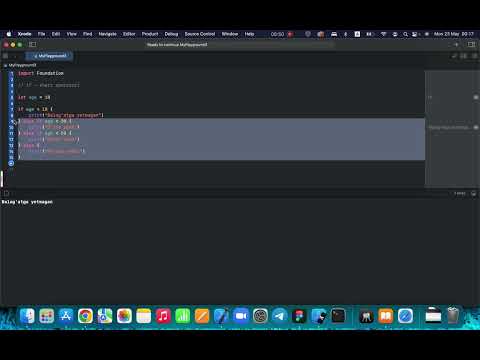Open the Product menu

tap(150, 34)
